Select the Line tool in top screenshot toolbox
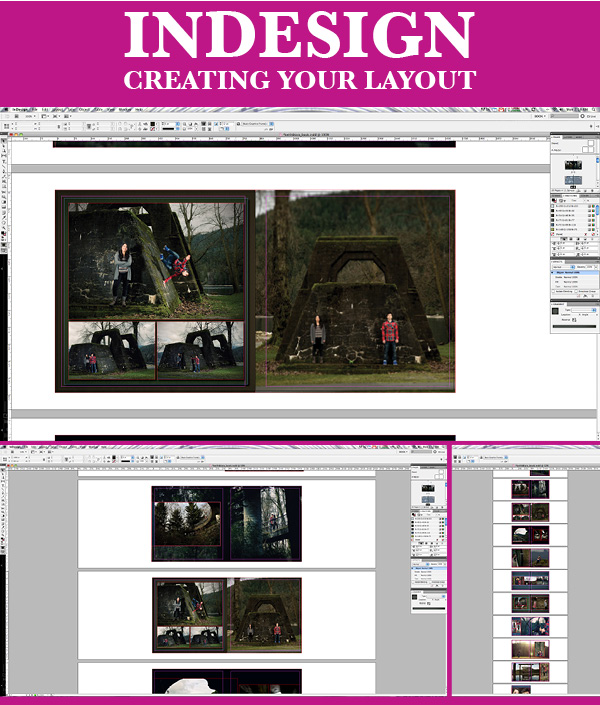The width and height of the screenshot is (600, 705). tap(3, 166)
